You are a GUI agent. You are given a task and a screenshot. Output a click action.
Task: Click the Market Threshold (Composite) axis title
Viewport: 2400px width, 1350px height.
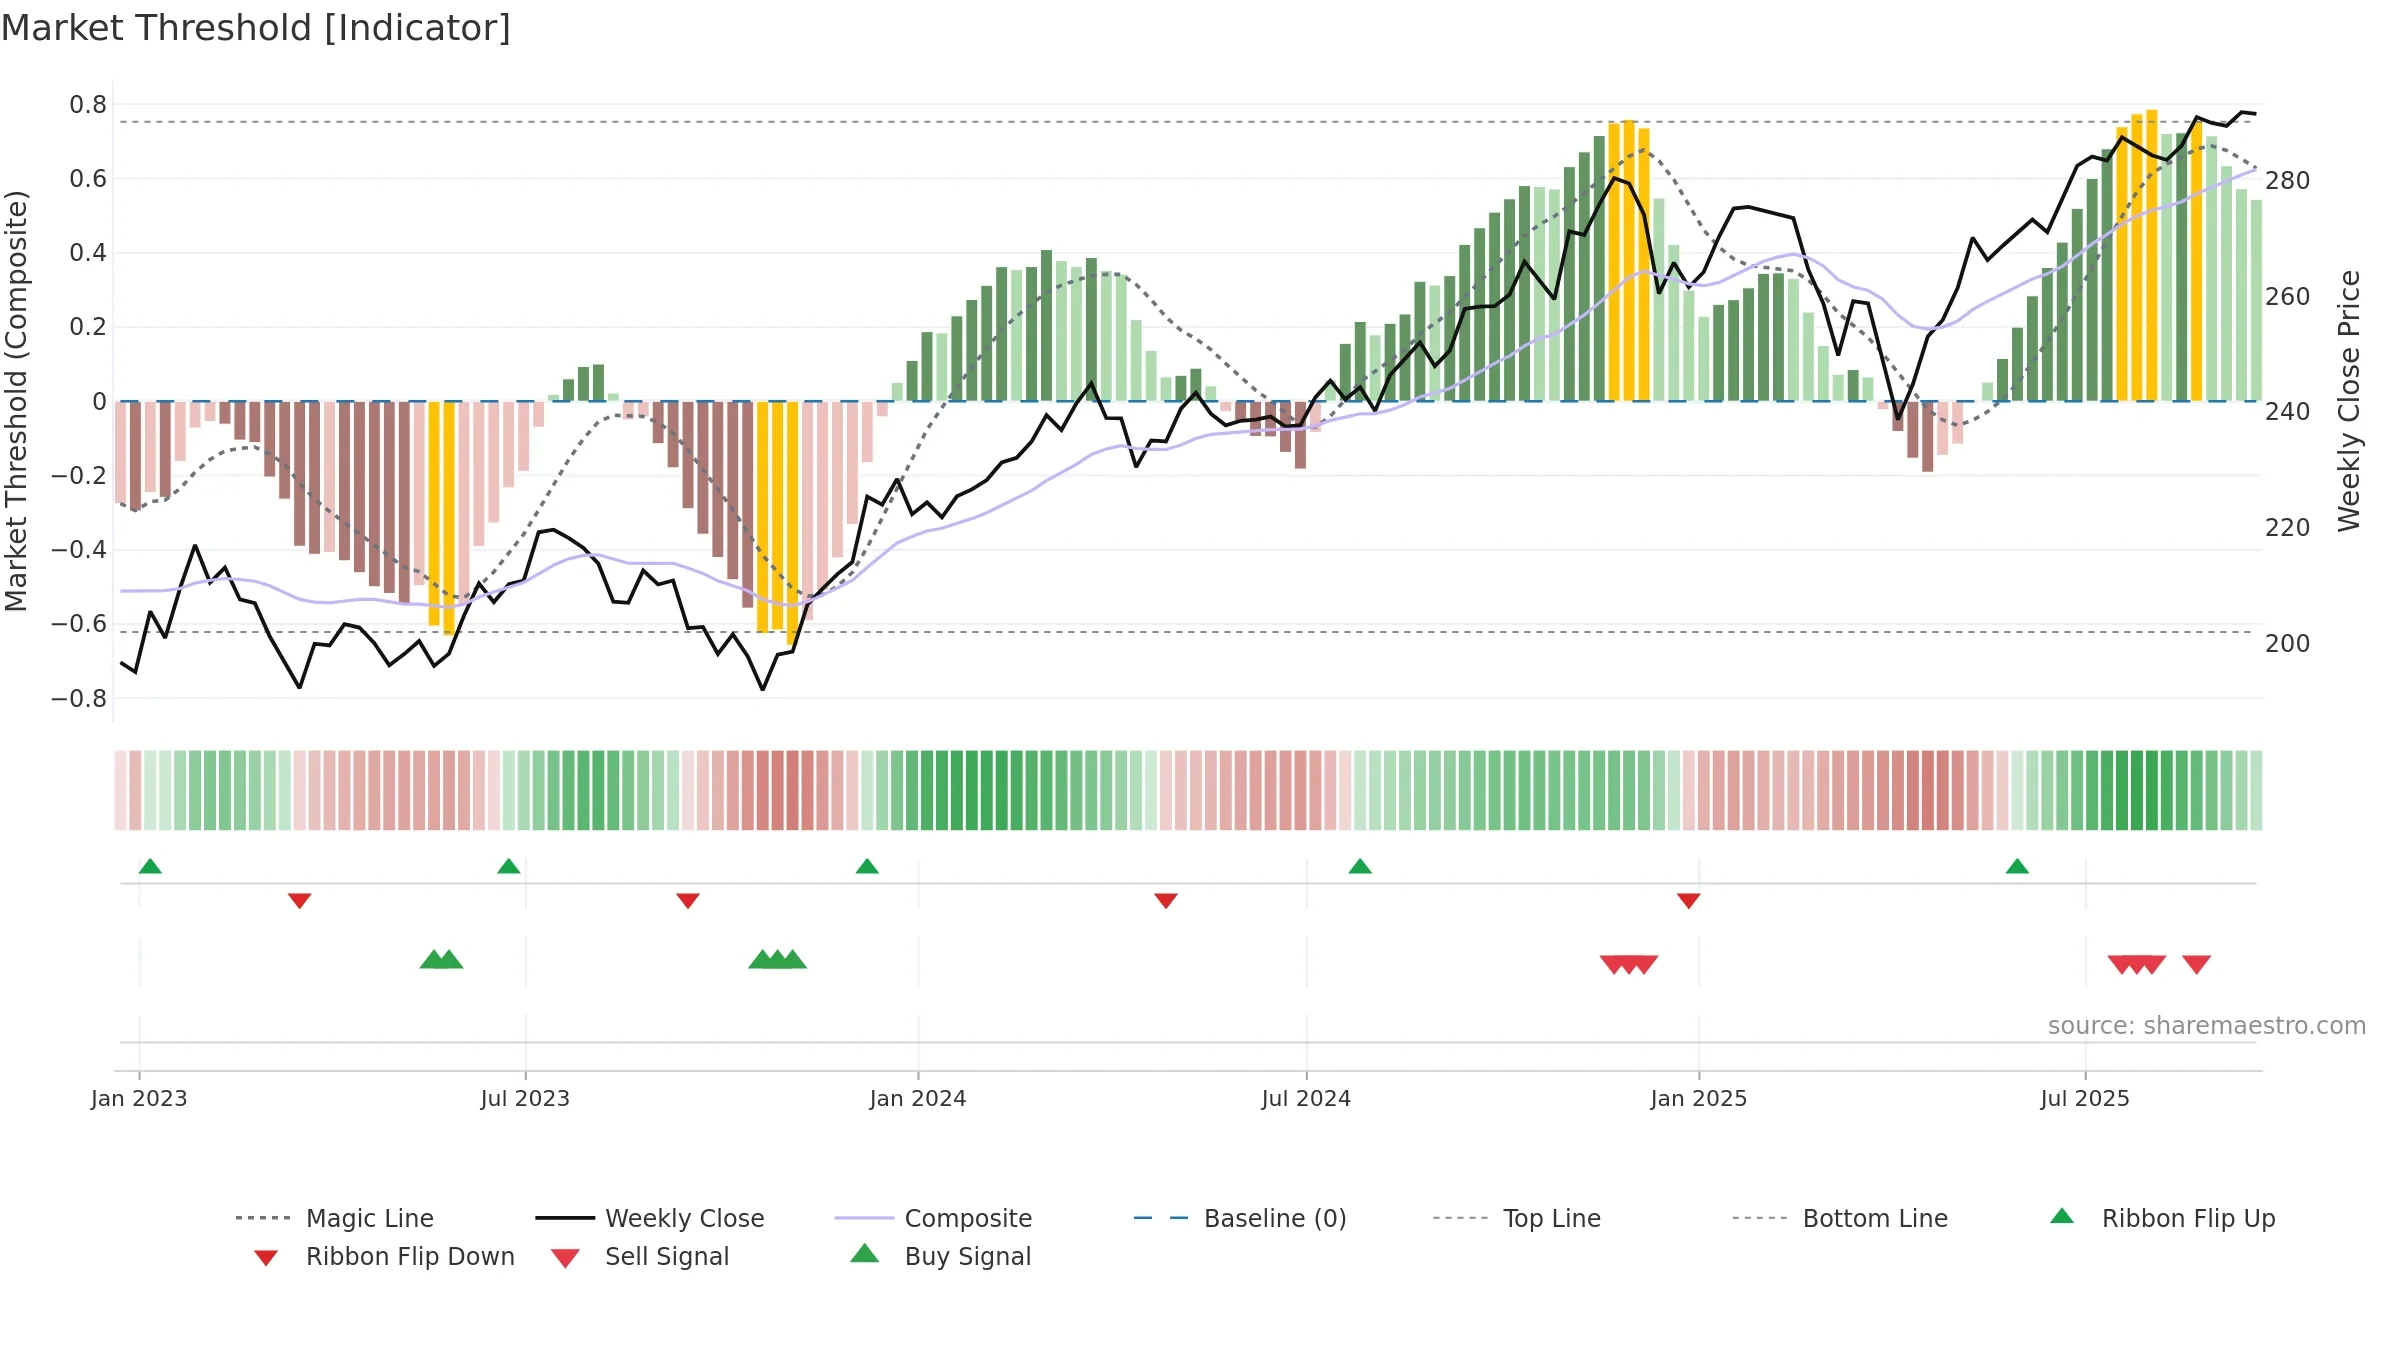tap(16, 401)
